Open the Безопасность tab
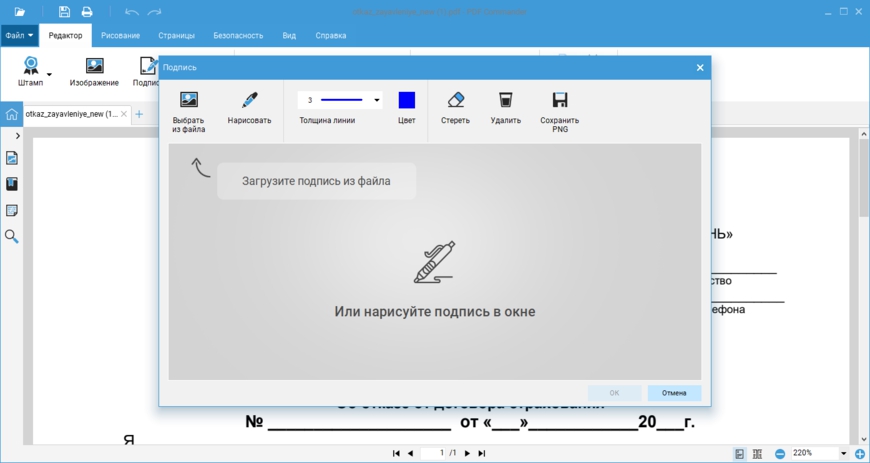The image size is (870, 463). (x=238, y=36)
